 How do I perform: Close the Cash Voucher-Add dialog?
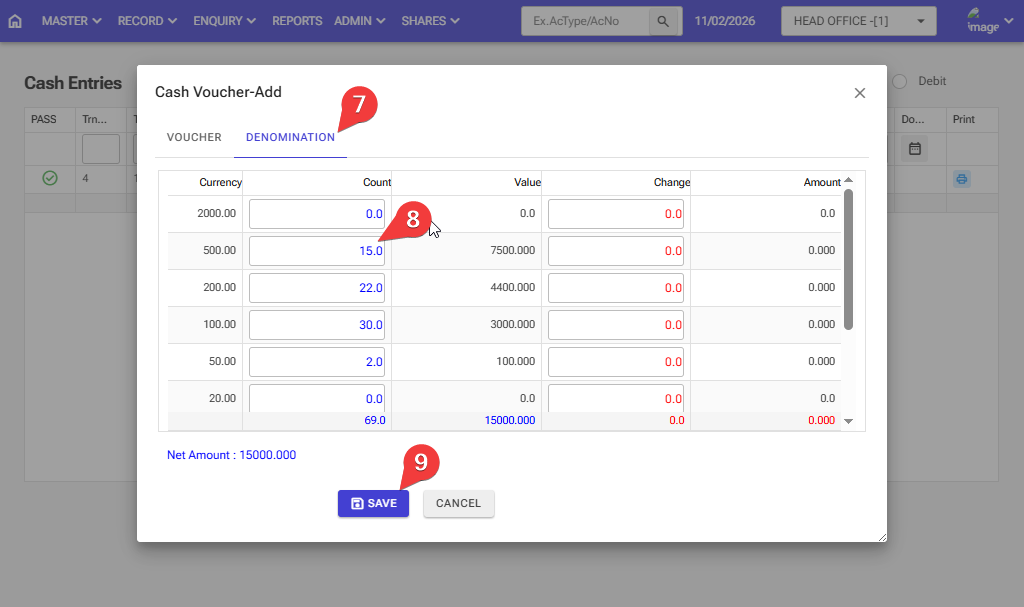(859, 93)
